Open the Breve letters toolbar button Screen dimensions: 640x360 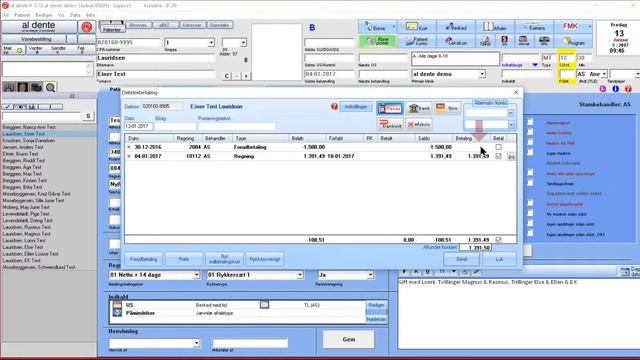pos(375,27)
